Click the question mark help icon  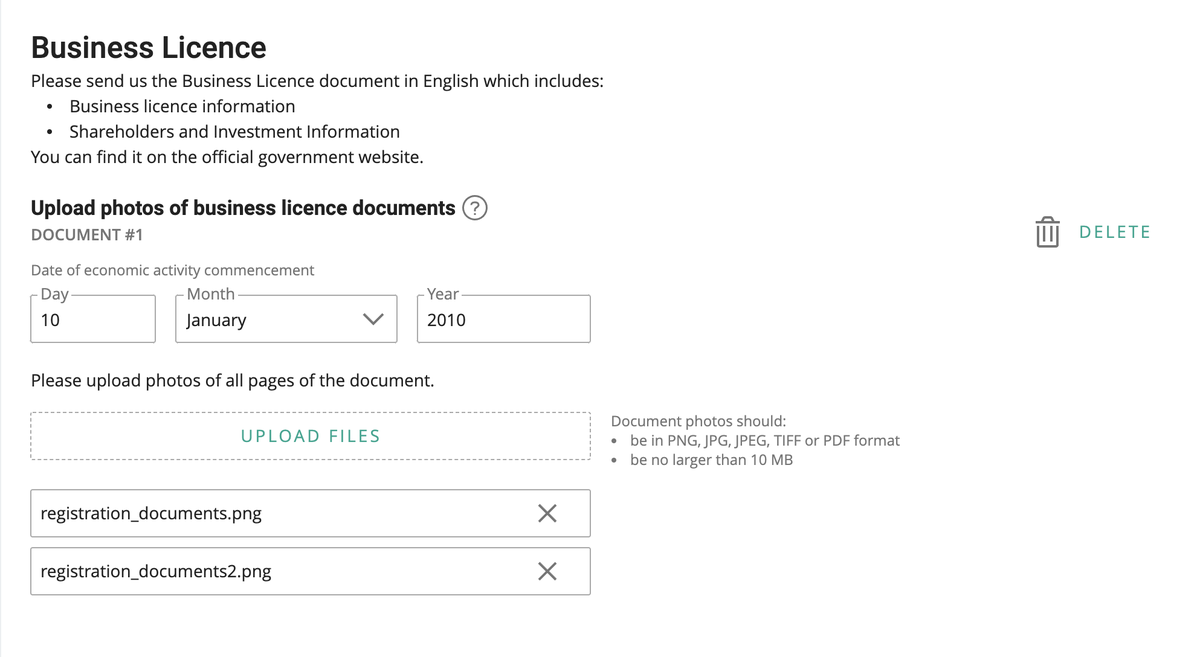475,208
